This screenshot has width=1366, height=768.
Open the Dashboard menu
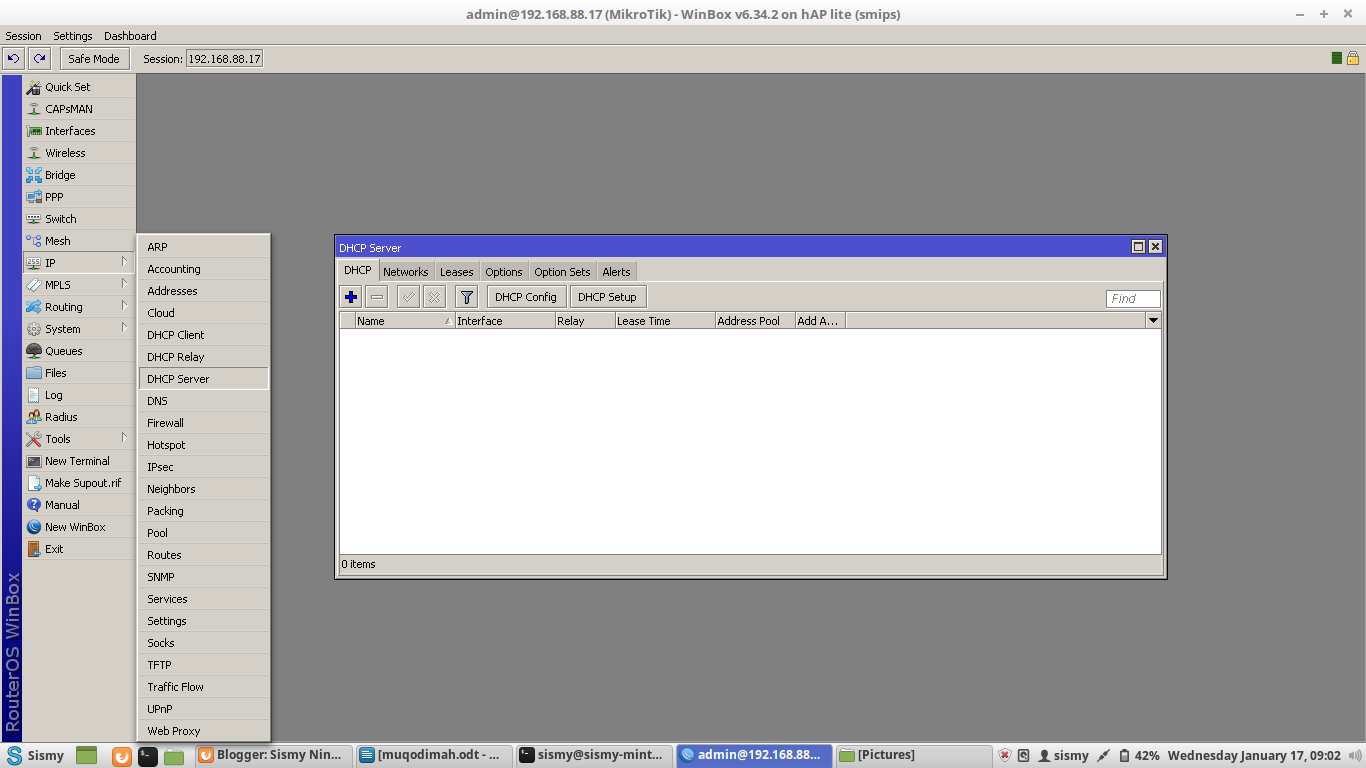click(x=130, y=36)
